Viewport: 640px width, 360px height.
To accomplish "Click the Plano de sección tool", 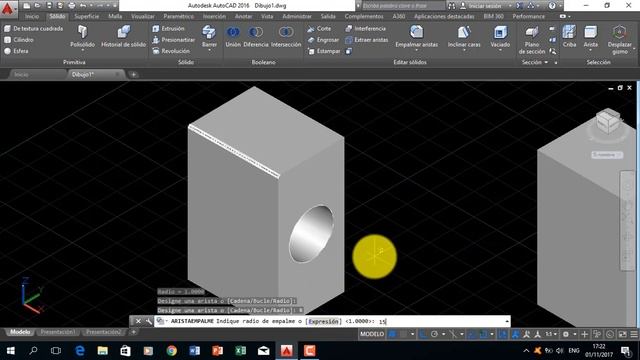I will coord(532,40).
